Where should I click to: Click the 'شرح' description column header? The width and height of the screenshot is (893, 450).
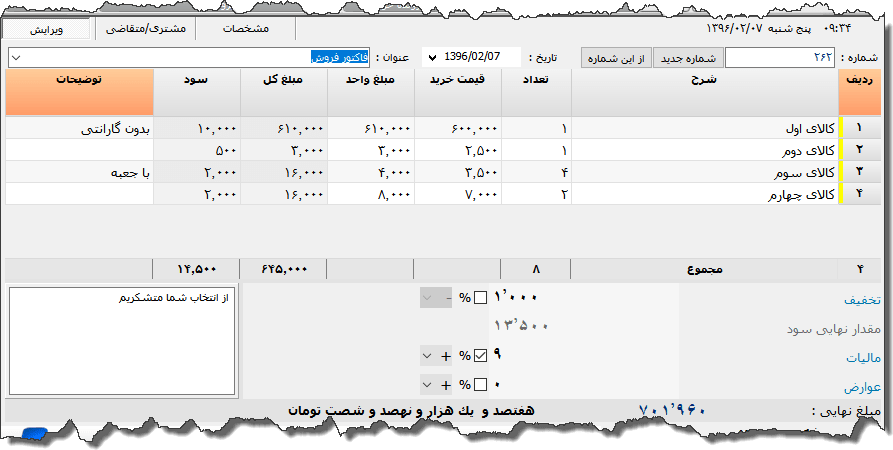coord(707,92)
